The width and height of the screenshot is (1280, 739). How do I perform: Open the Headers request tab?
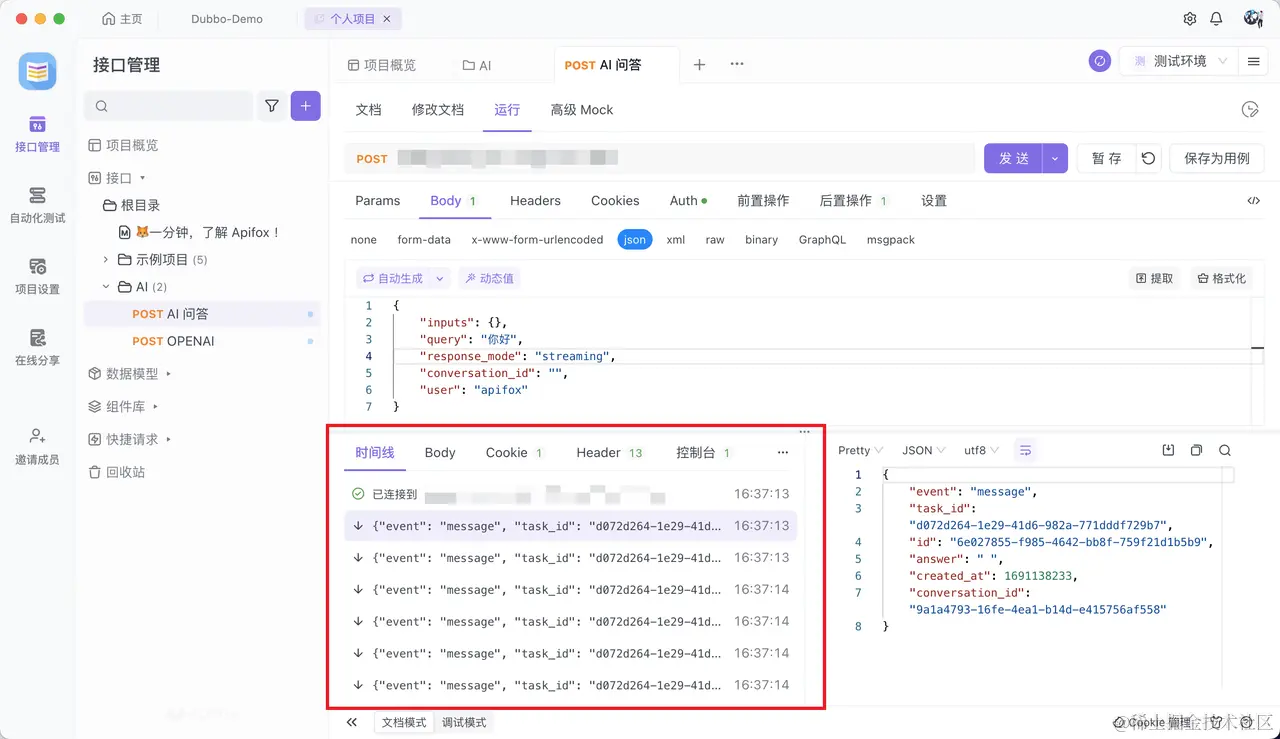click(535, 201)
